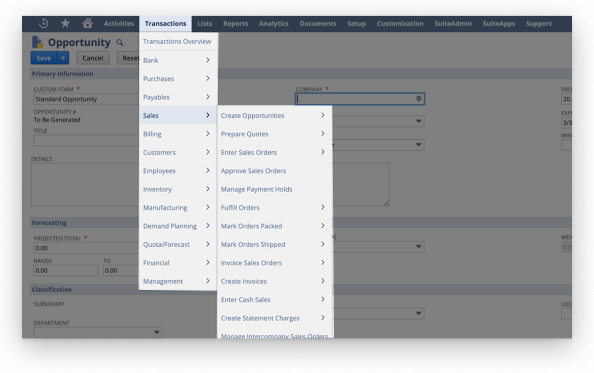Choose Invoice Sales Orders
594x373 pixels.
pos(275,262)
